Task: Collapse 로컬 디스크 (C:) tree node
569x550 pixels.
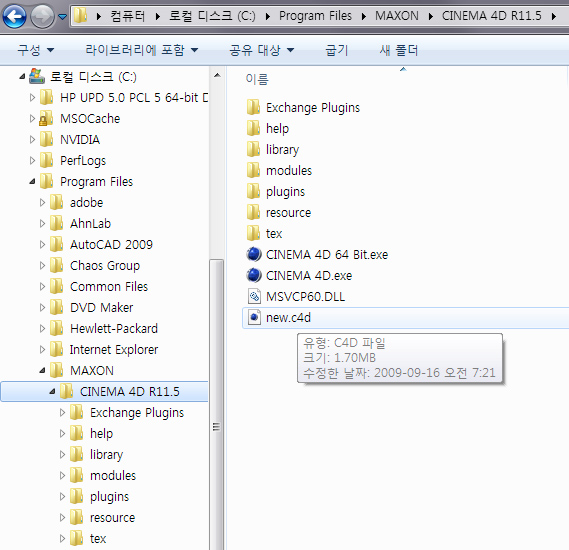Action: pos(22,77)
